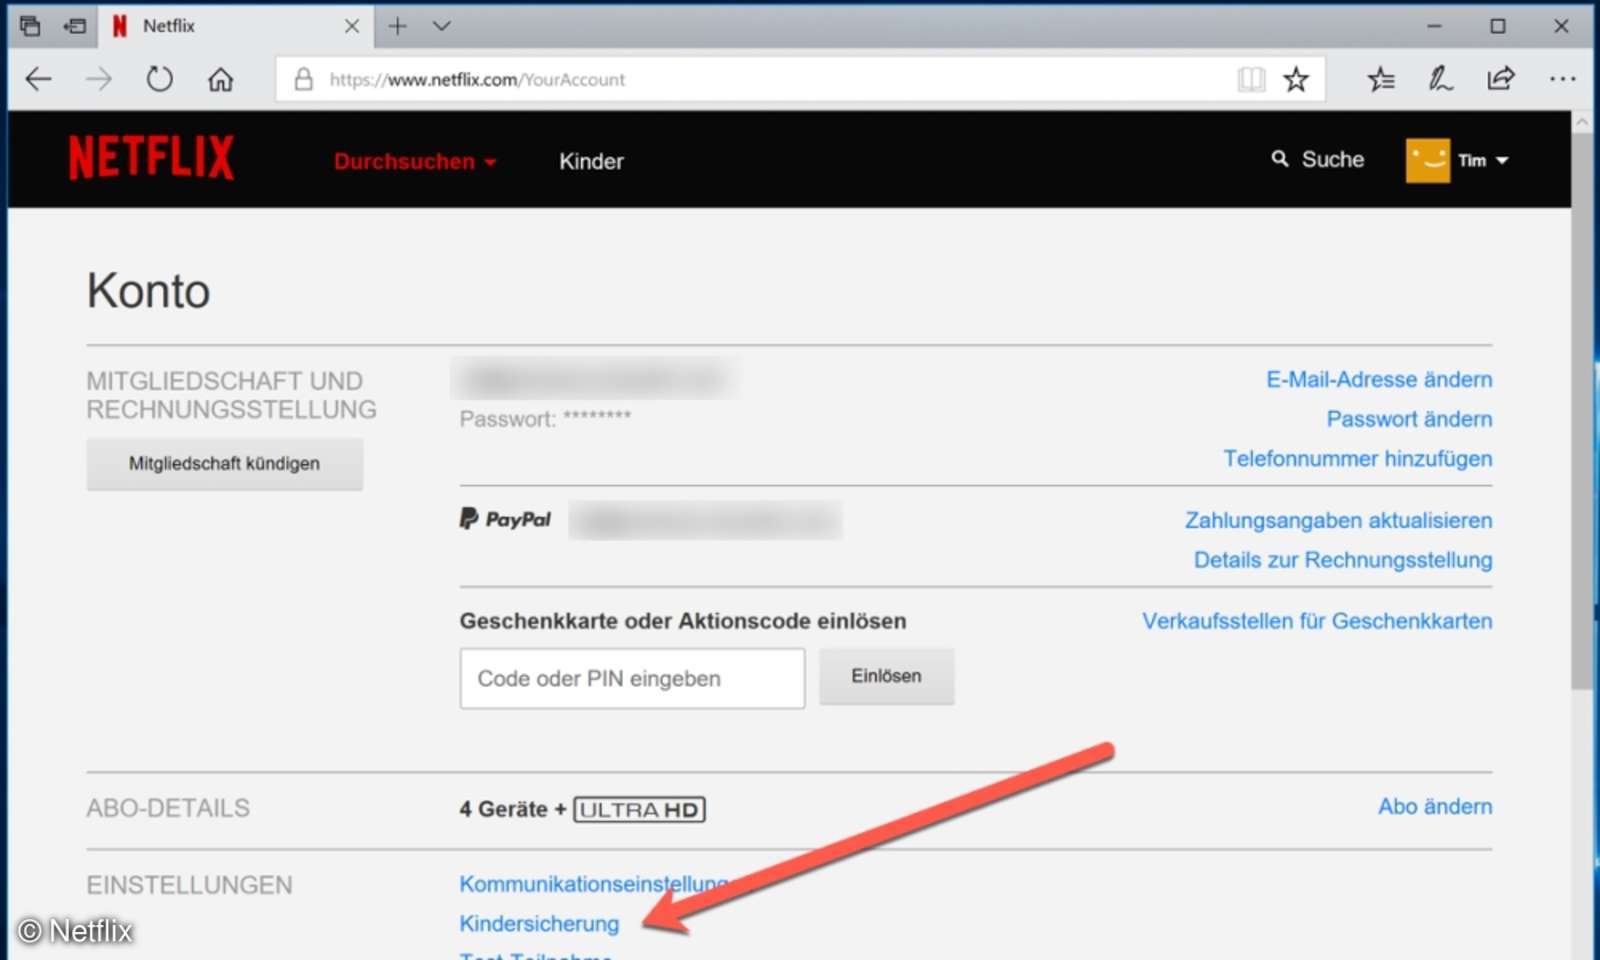This screenshot has height=960, width=1600.
Task: Open Netflix search via magnifier icon
Action: tap(1281, 159)
